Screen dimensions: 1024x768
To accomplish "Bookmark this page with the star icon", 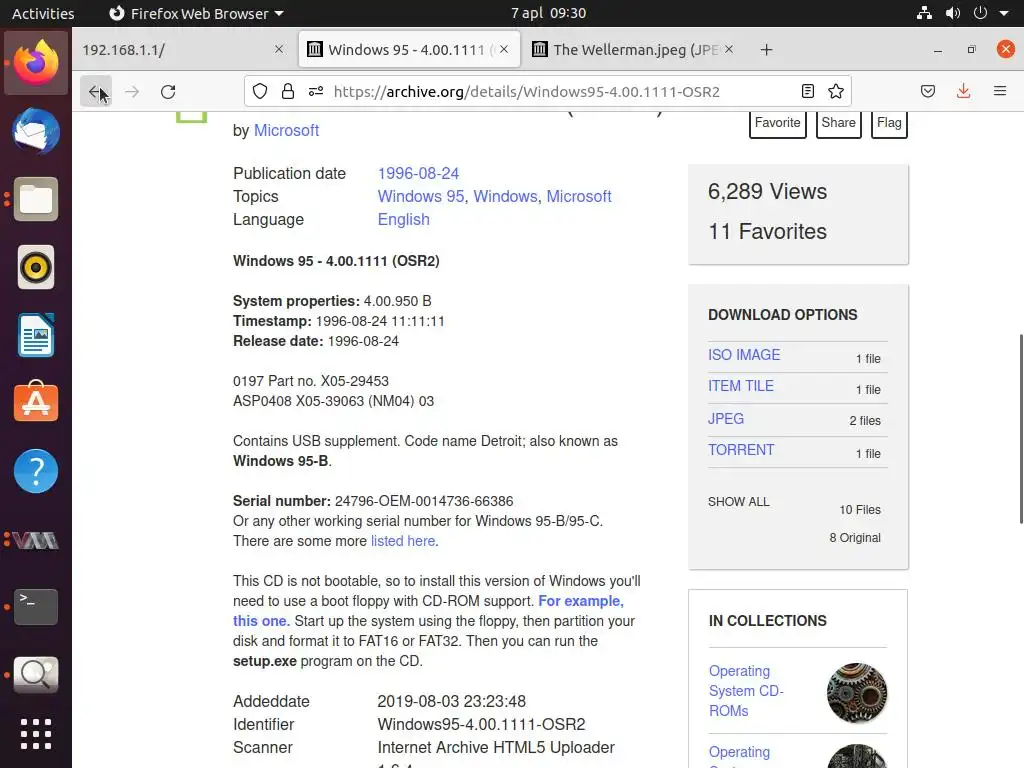I will click(836, 91).
